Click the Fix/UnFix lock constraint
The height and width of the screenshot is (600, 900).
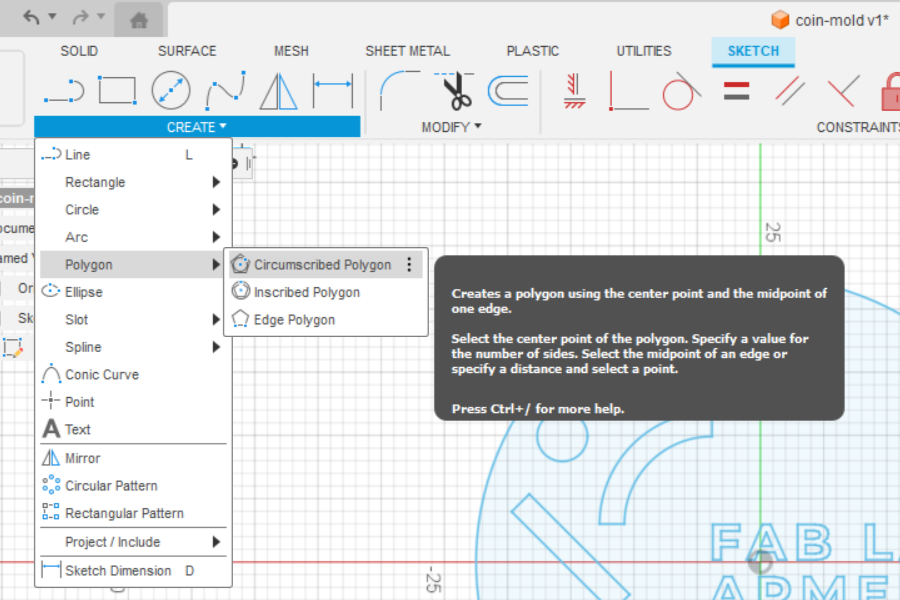888,92
